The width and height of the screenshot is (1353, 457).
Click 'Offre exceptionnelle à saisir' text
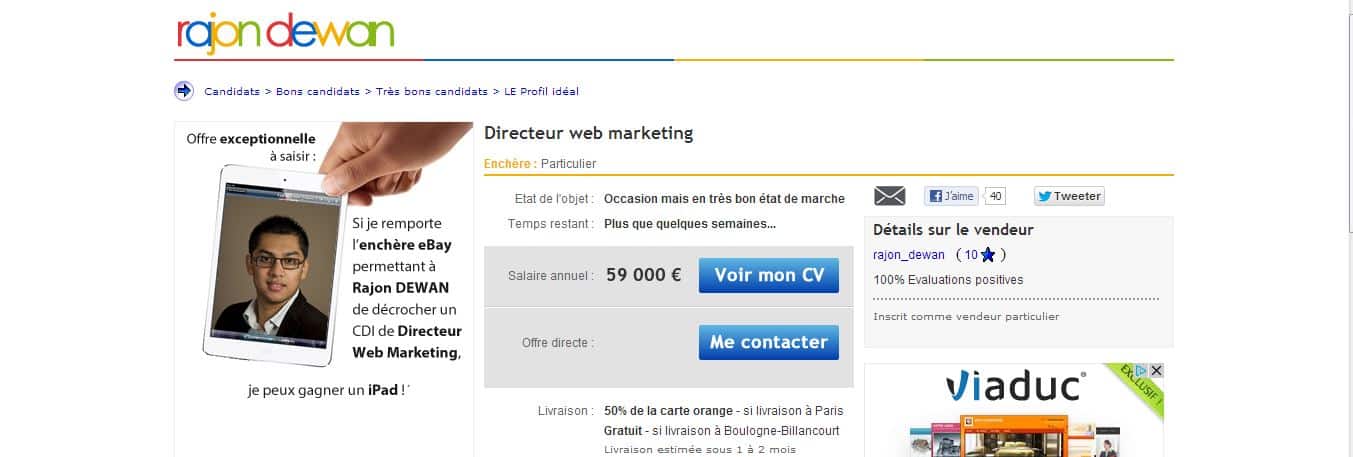(x=251, y=147)
